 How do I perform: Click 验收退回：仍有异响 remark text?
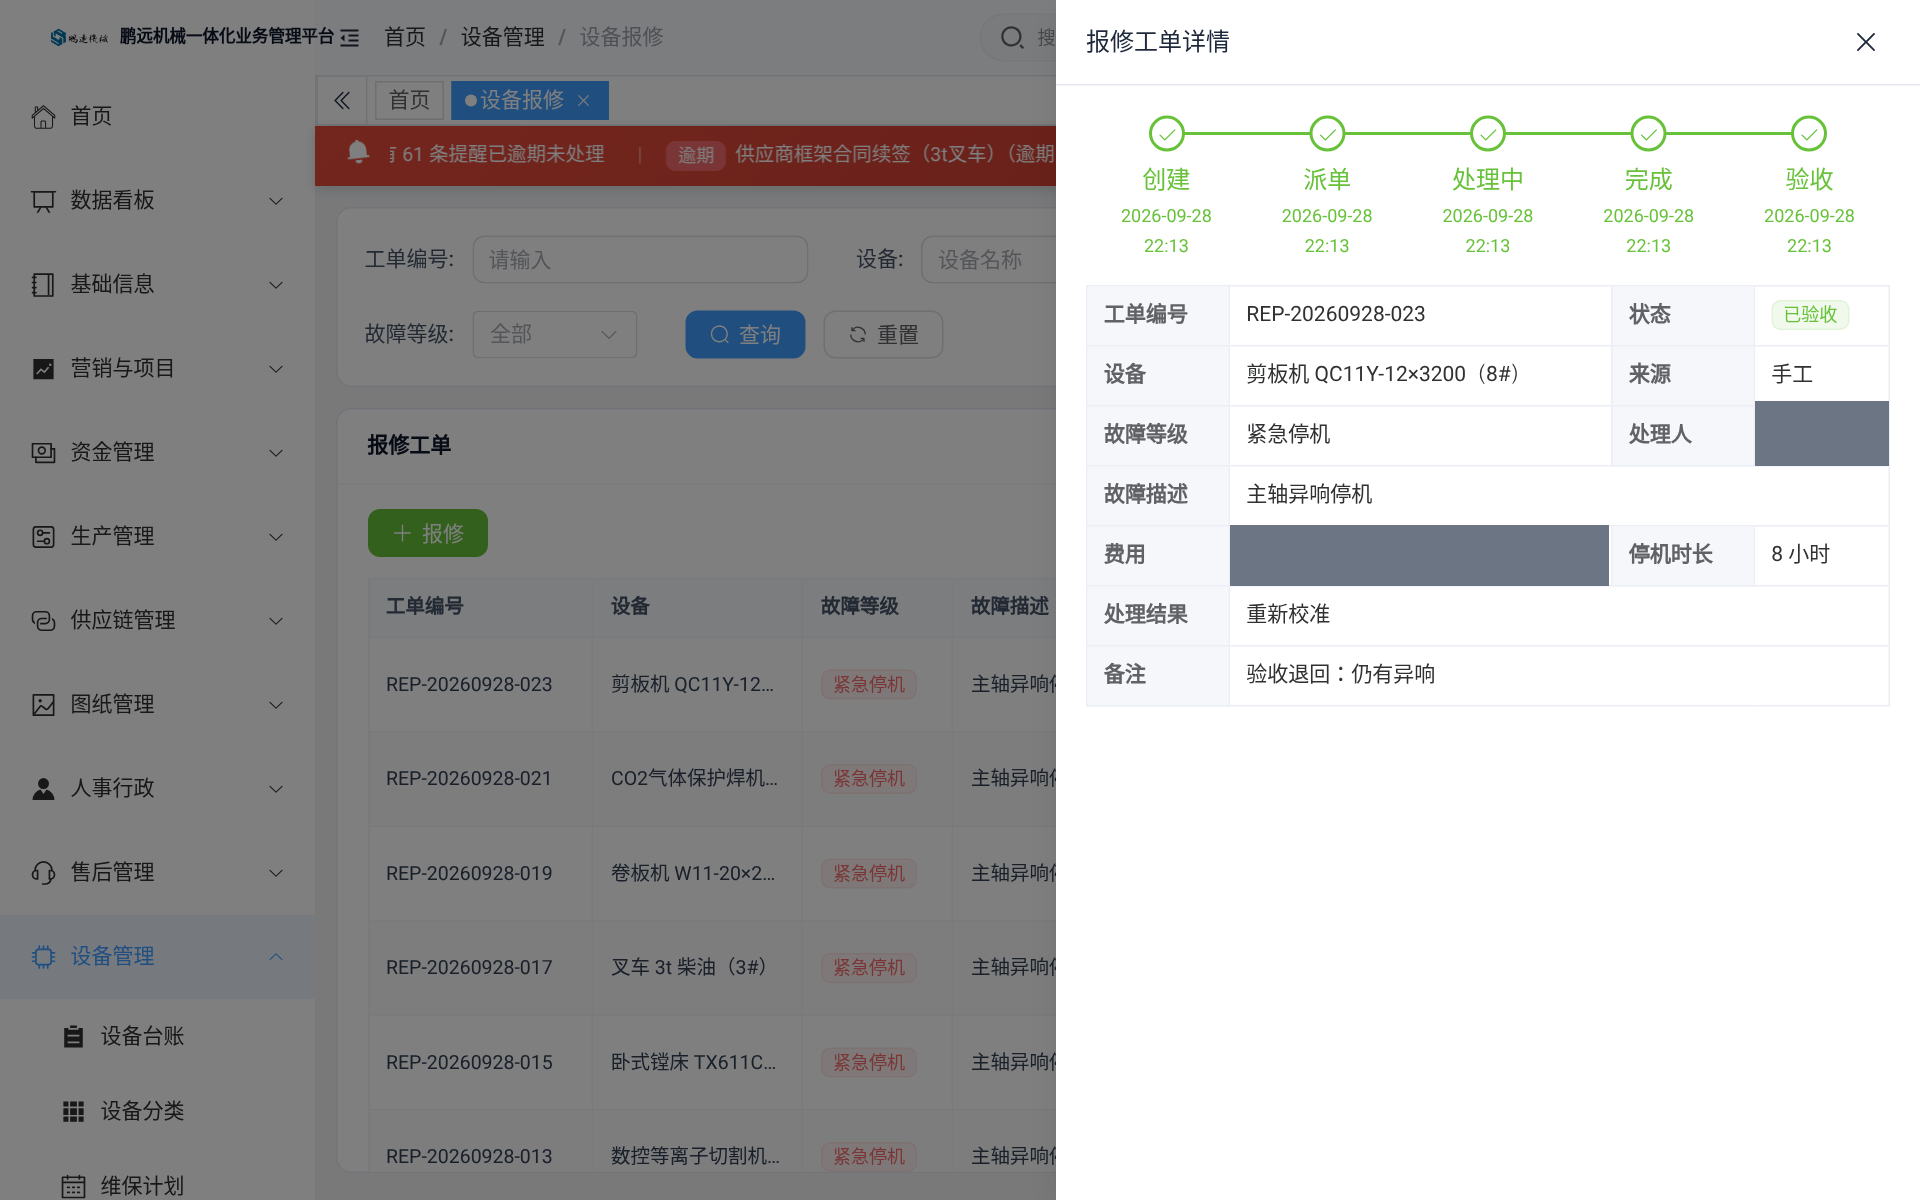tap(1341, 674)
